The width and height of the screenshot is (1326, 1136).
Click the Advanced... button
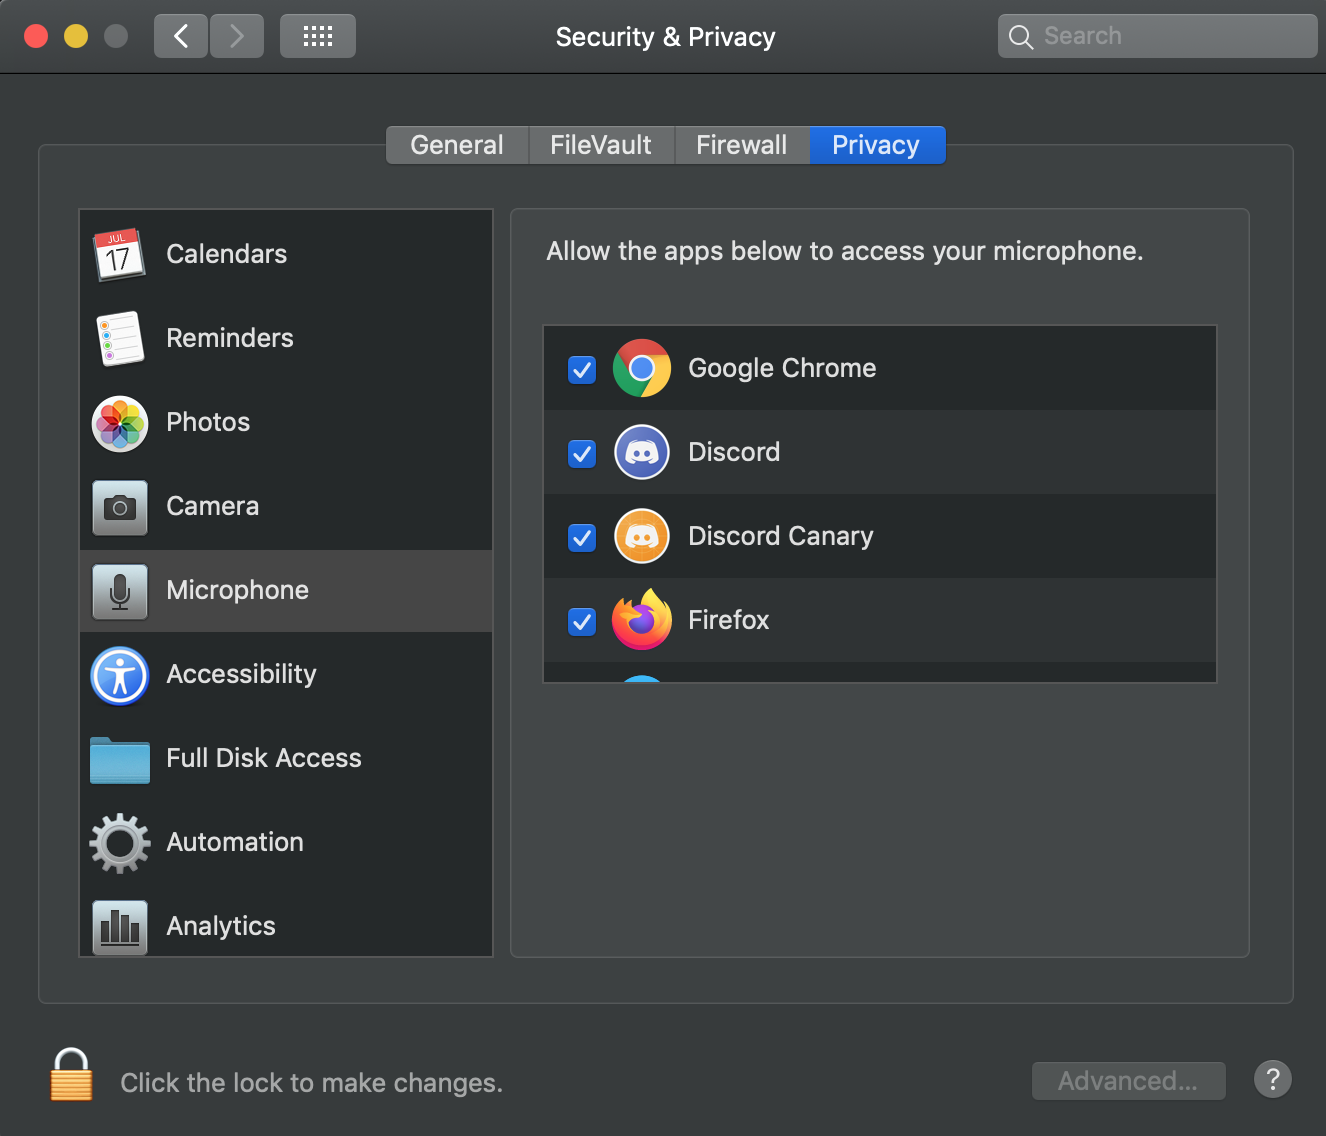pos(1128,1081)
